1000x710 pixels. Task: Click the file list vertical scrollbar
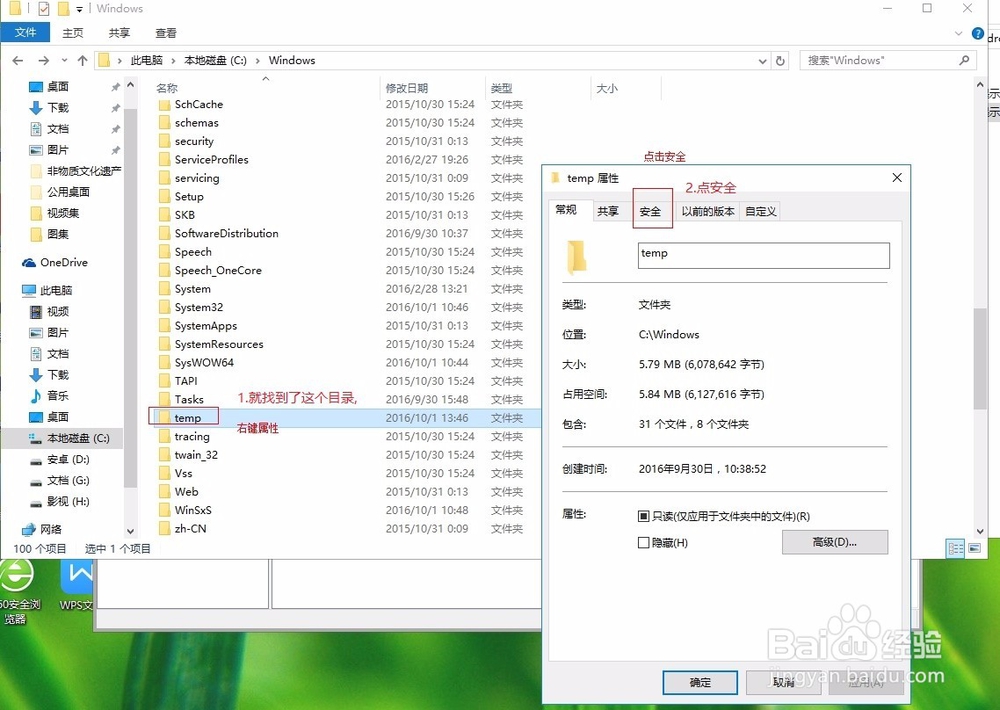coord(980,359)
